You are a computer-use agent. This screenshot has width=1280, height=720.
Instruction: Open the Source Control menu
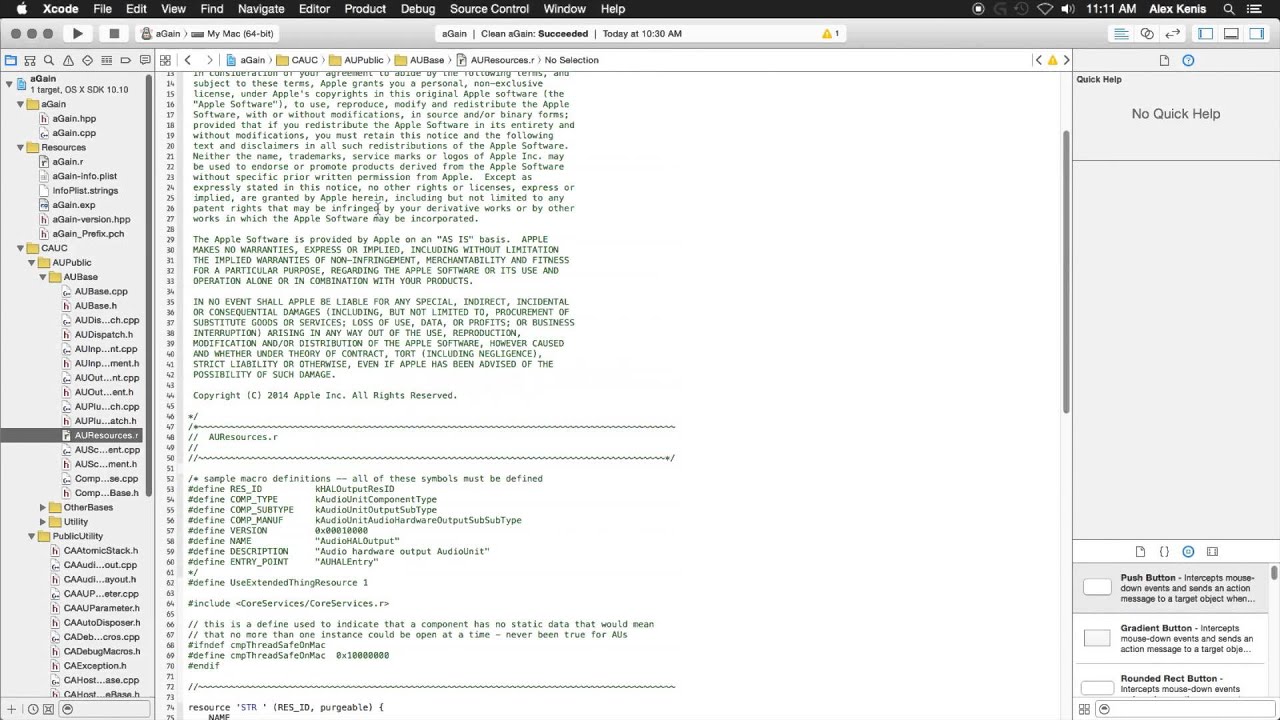coord(489,9)
